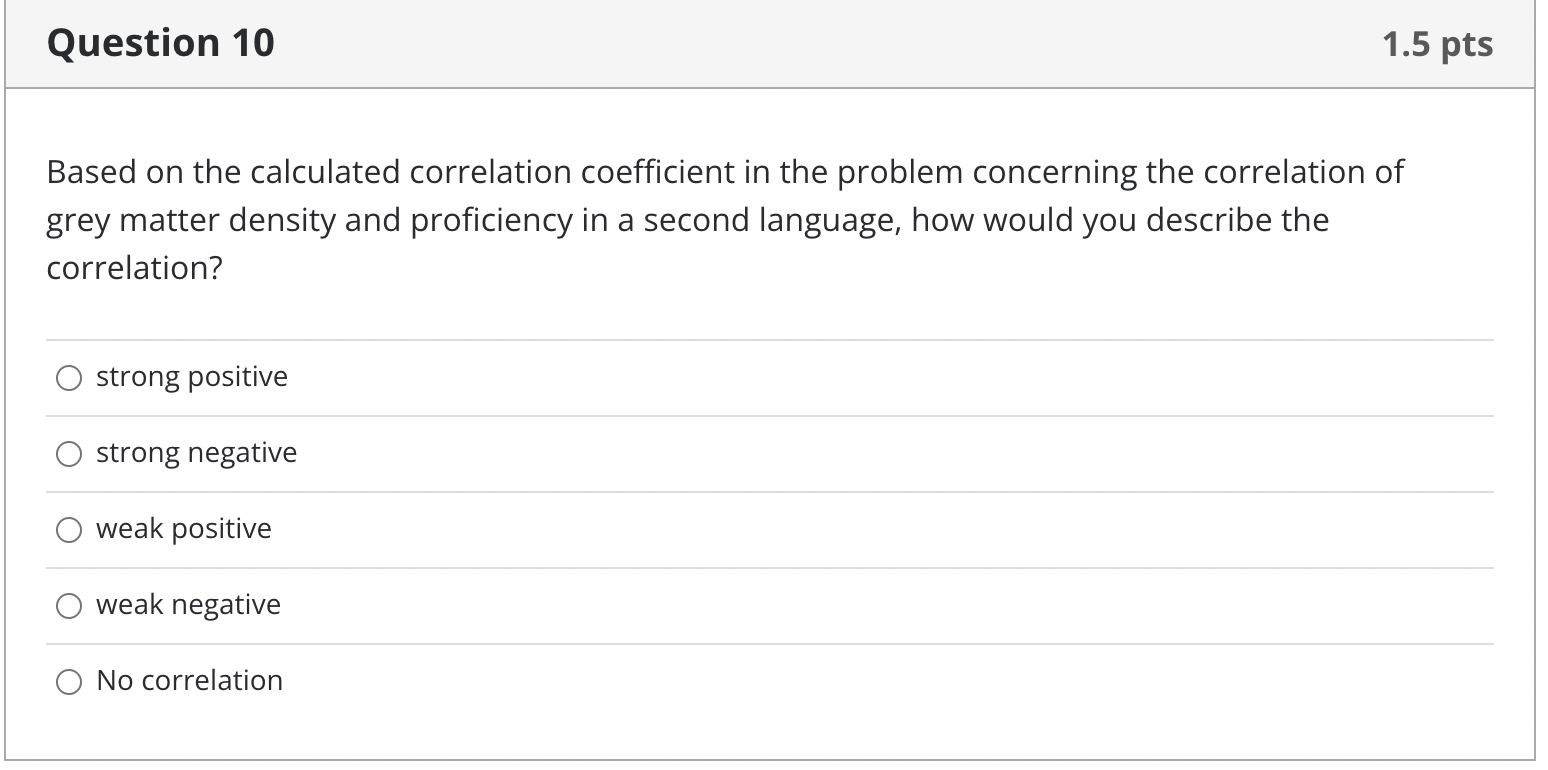Viewport: 1548px width, 770px height.
Task: Click the circle next to weak positive
Action: [68, 530]
